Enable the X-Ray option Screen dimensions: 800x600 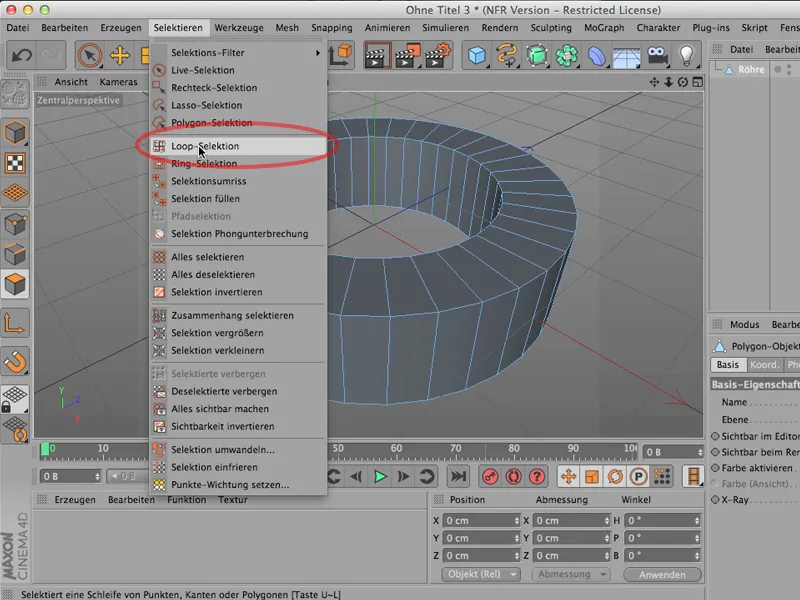pyautogui.click(x=716, y=499)
